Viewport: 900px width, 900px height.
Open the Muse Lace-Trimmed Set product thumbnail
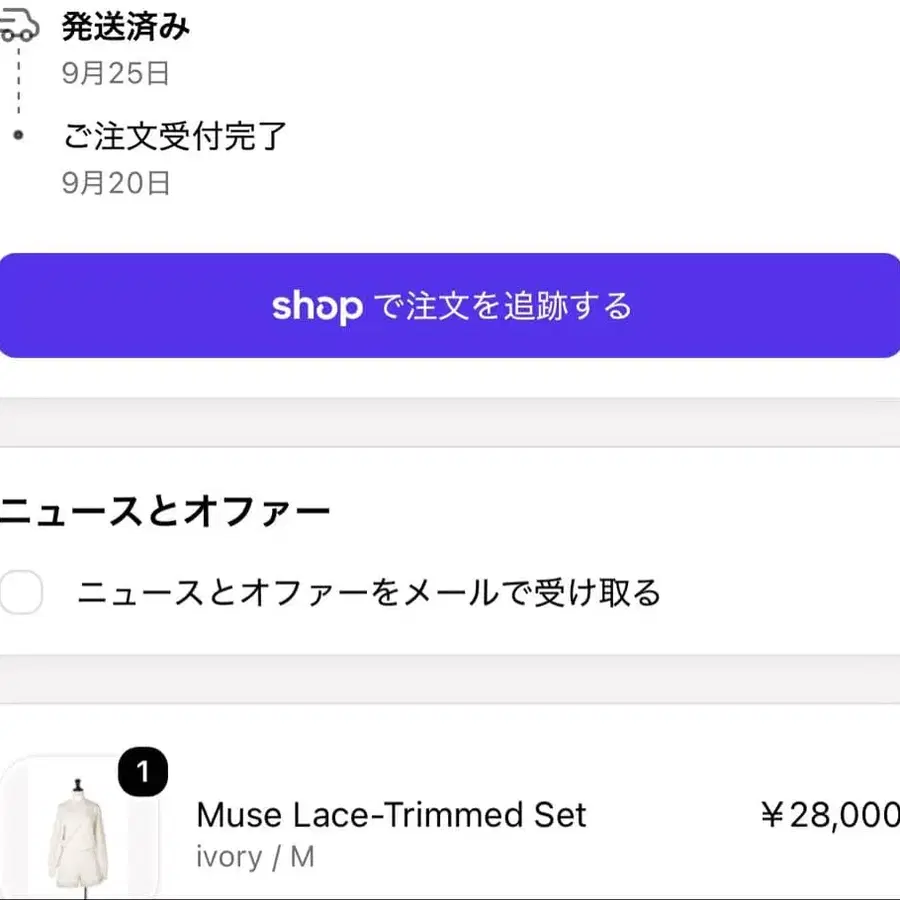tap(79, 828)
